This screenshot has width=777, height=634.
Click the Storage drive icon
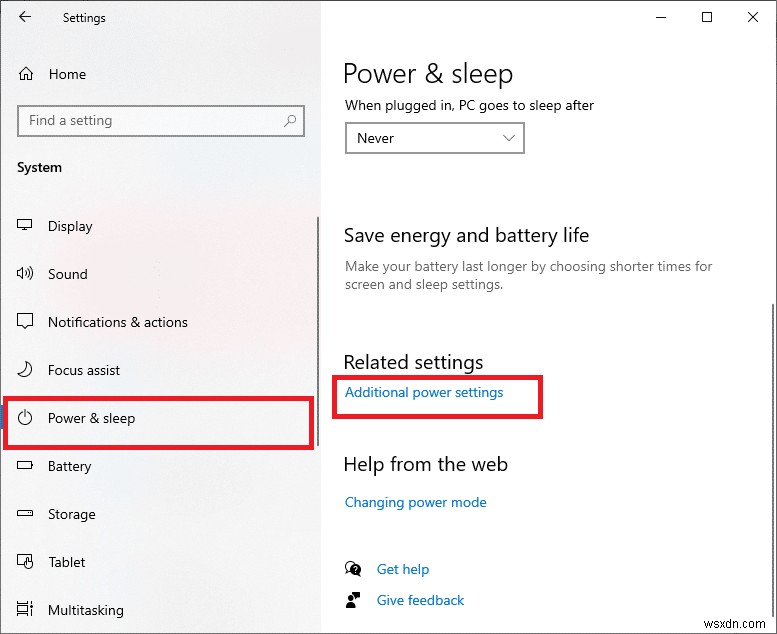26,514
